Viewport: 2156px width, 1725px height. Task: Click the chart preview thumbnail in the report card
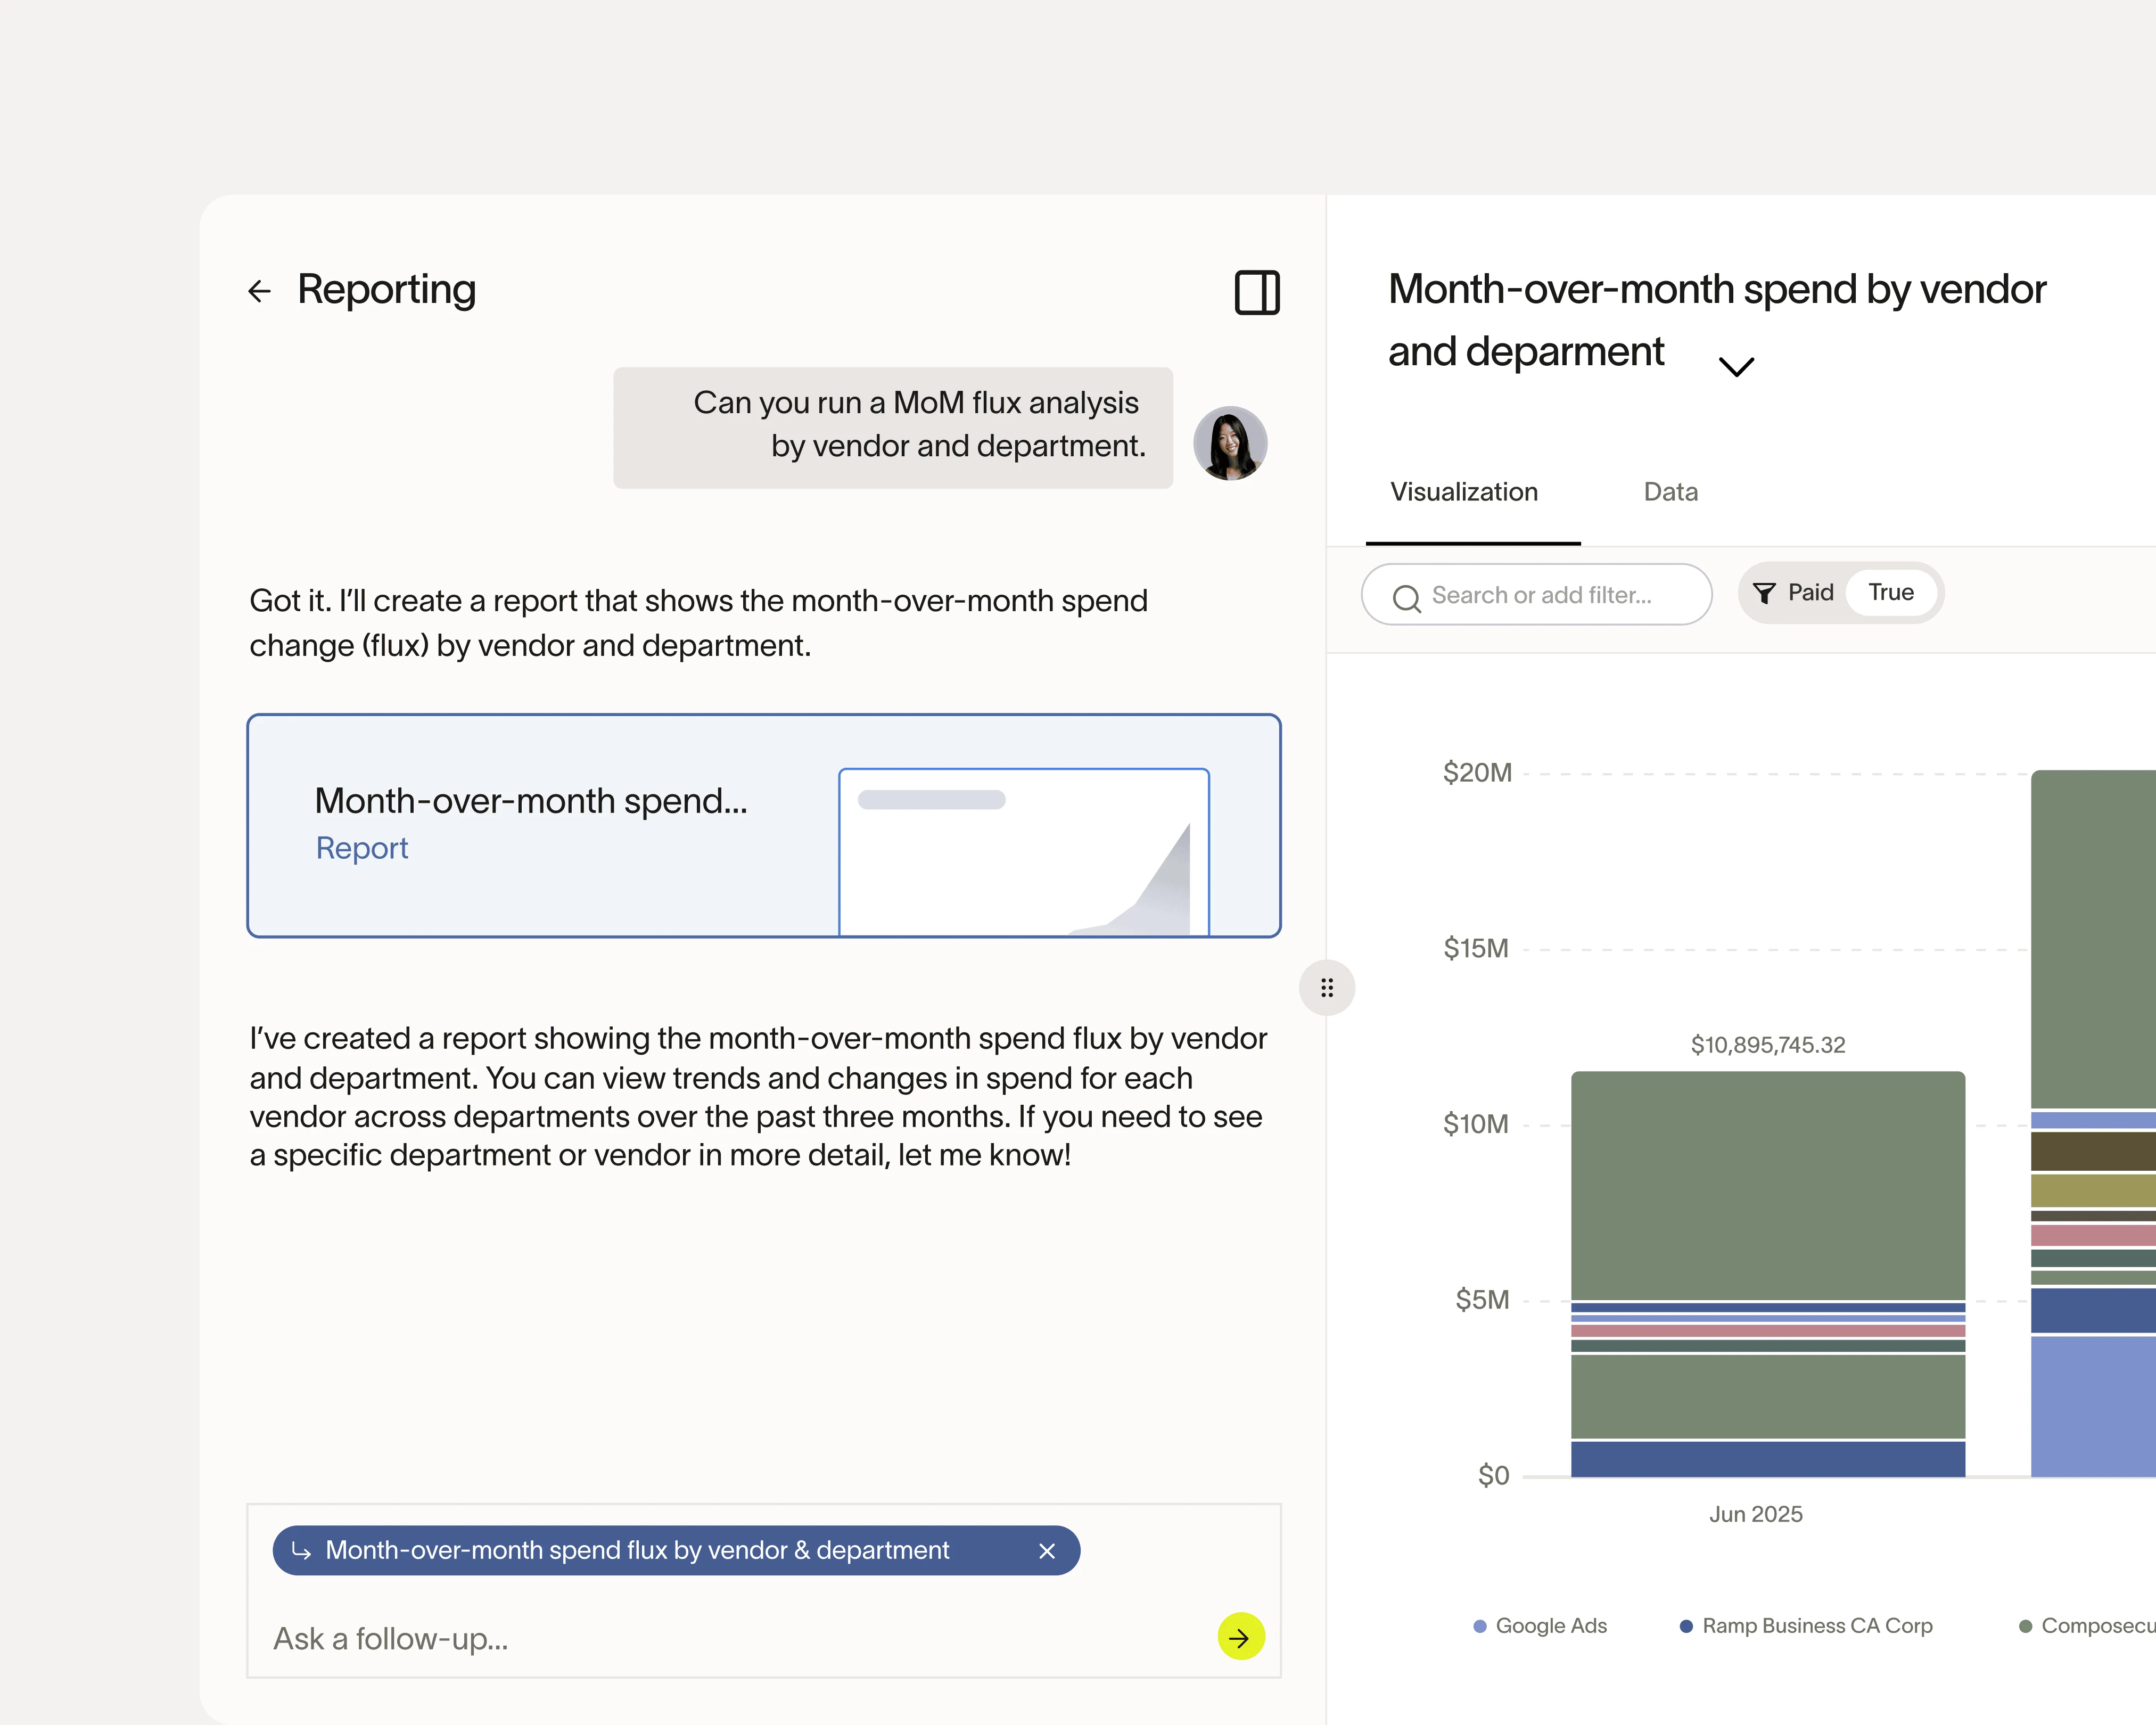pos(1023,851)
